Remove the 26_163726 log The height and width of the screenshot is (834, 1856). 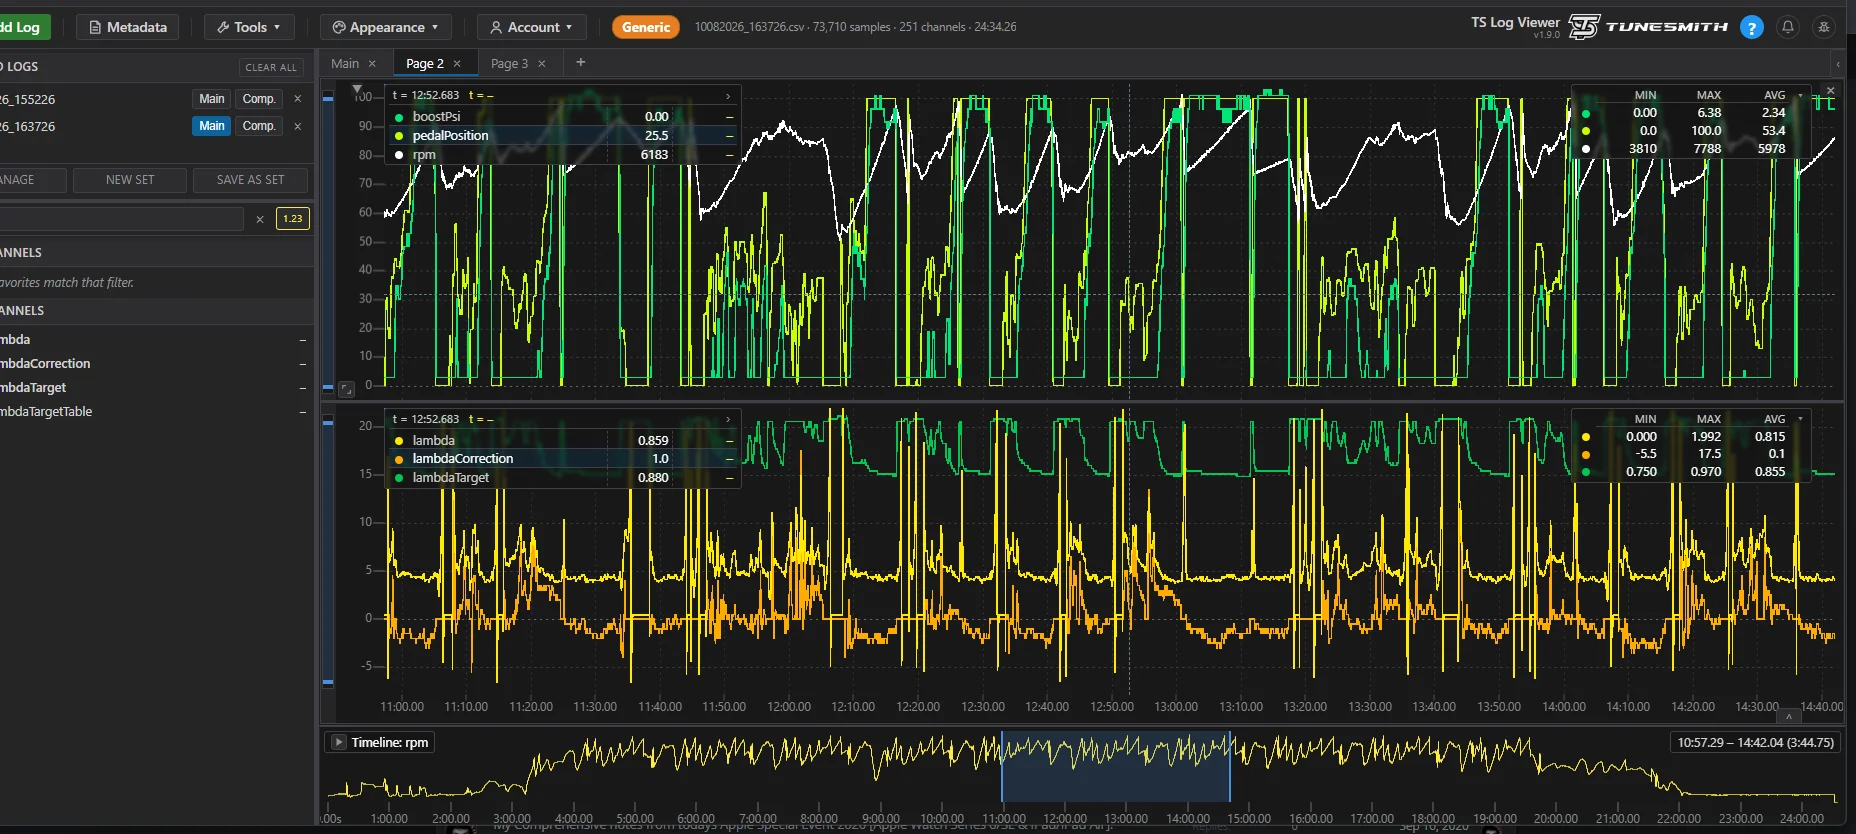(x=298, y=126)
